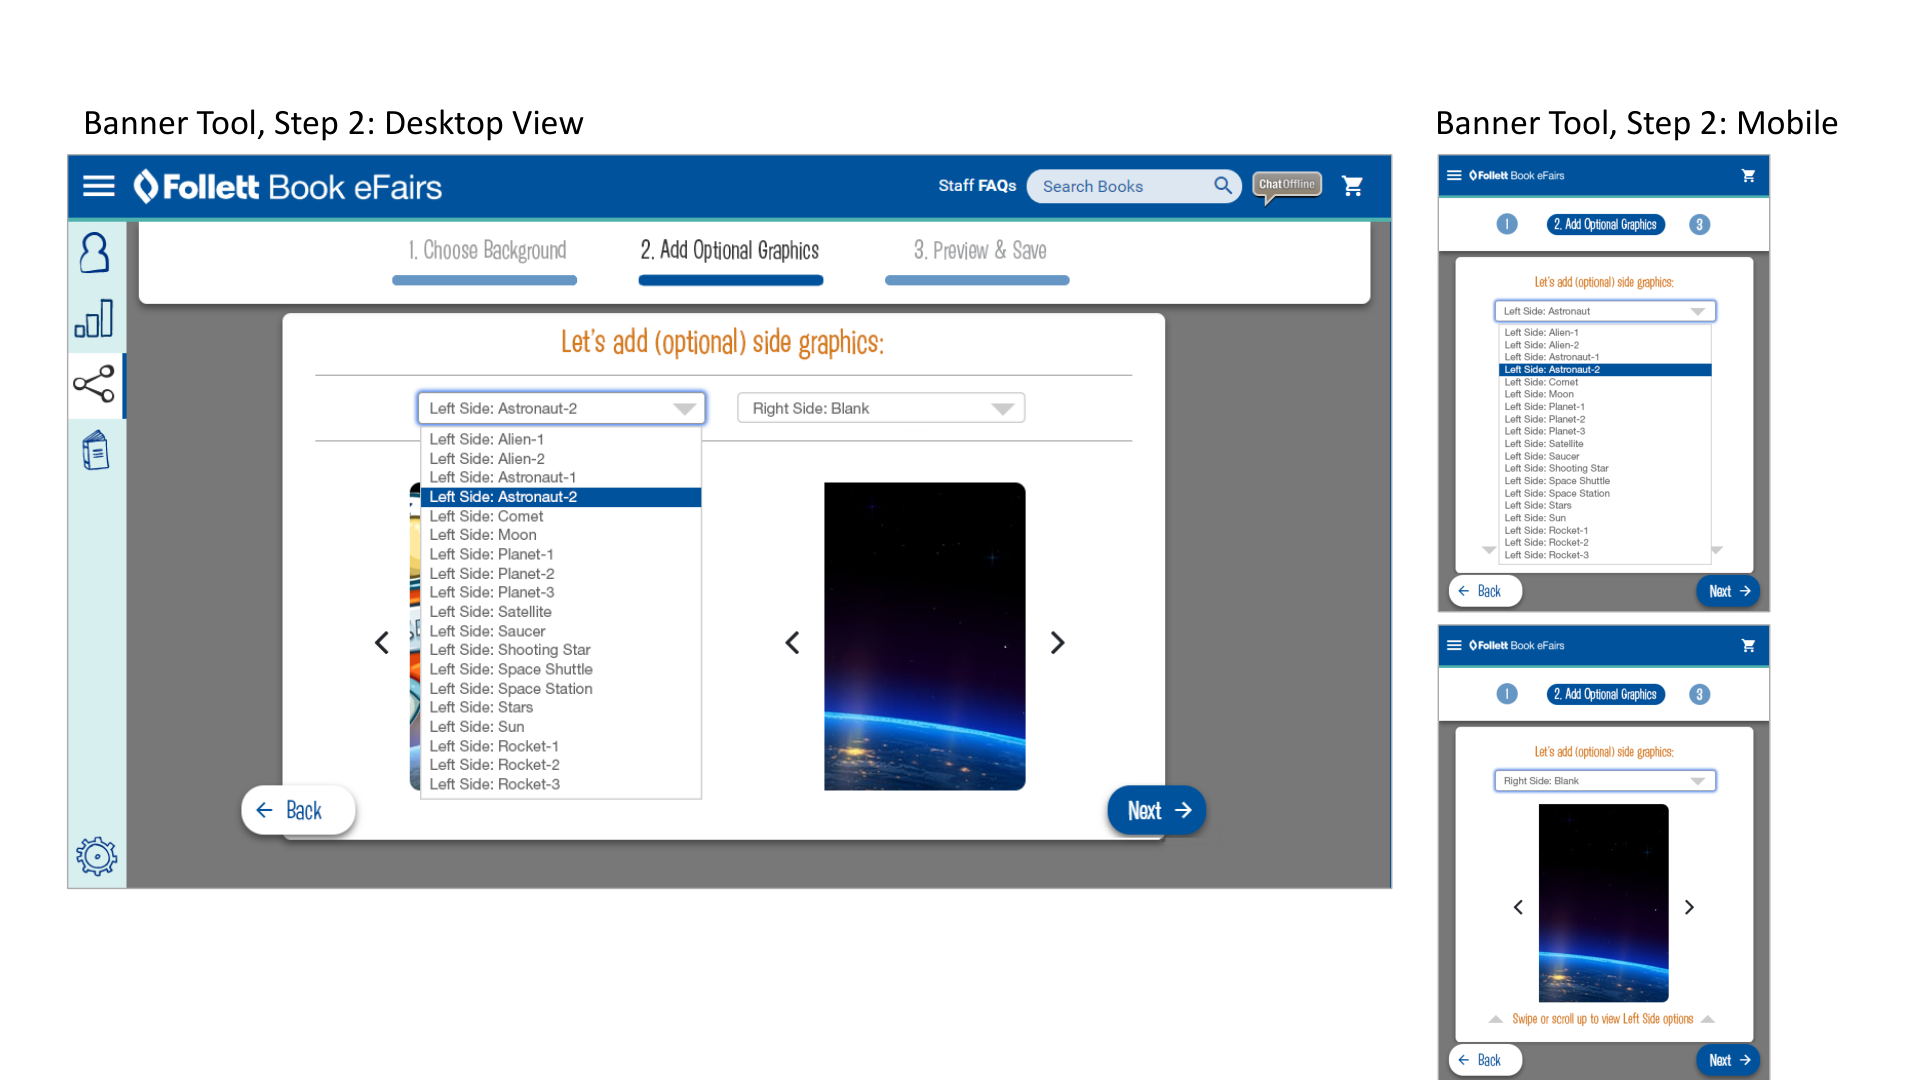Choose Left Side: Planet-3 in mobile list
Viewport: 1920px width, 1080px height.
point(1605,431)
